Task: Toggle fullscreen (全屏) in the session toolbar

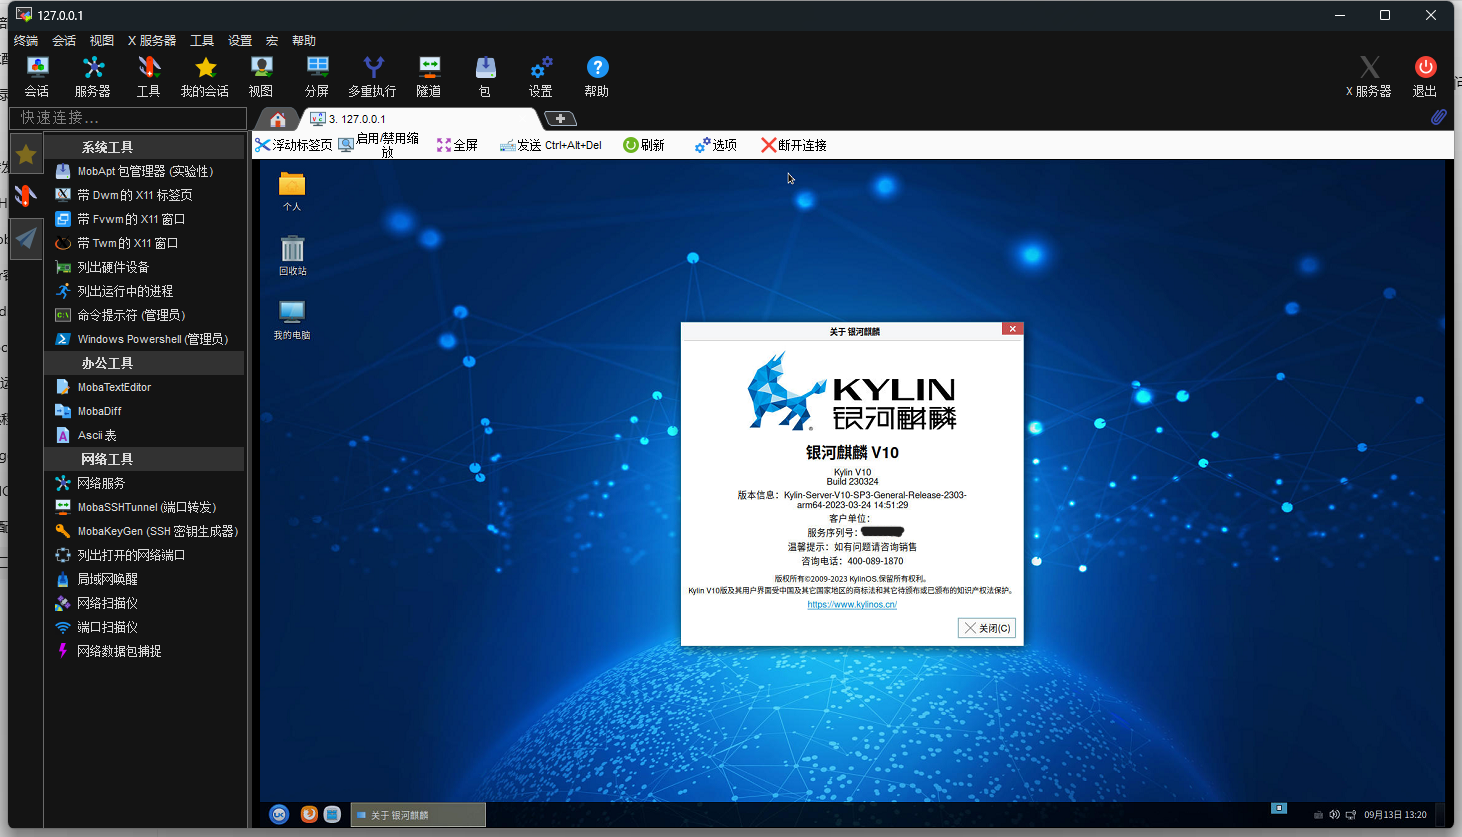Action: point(457,145)
